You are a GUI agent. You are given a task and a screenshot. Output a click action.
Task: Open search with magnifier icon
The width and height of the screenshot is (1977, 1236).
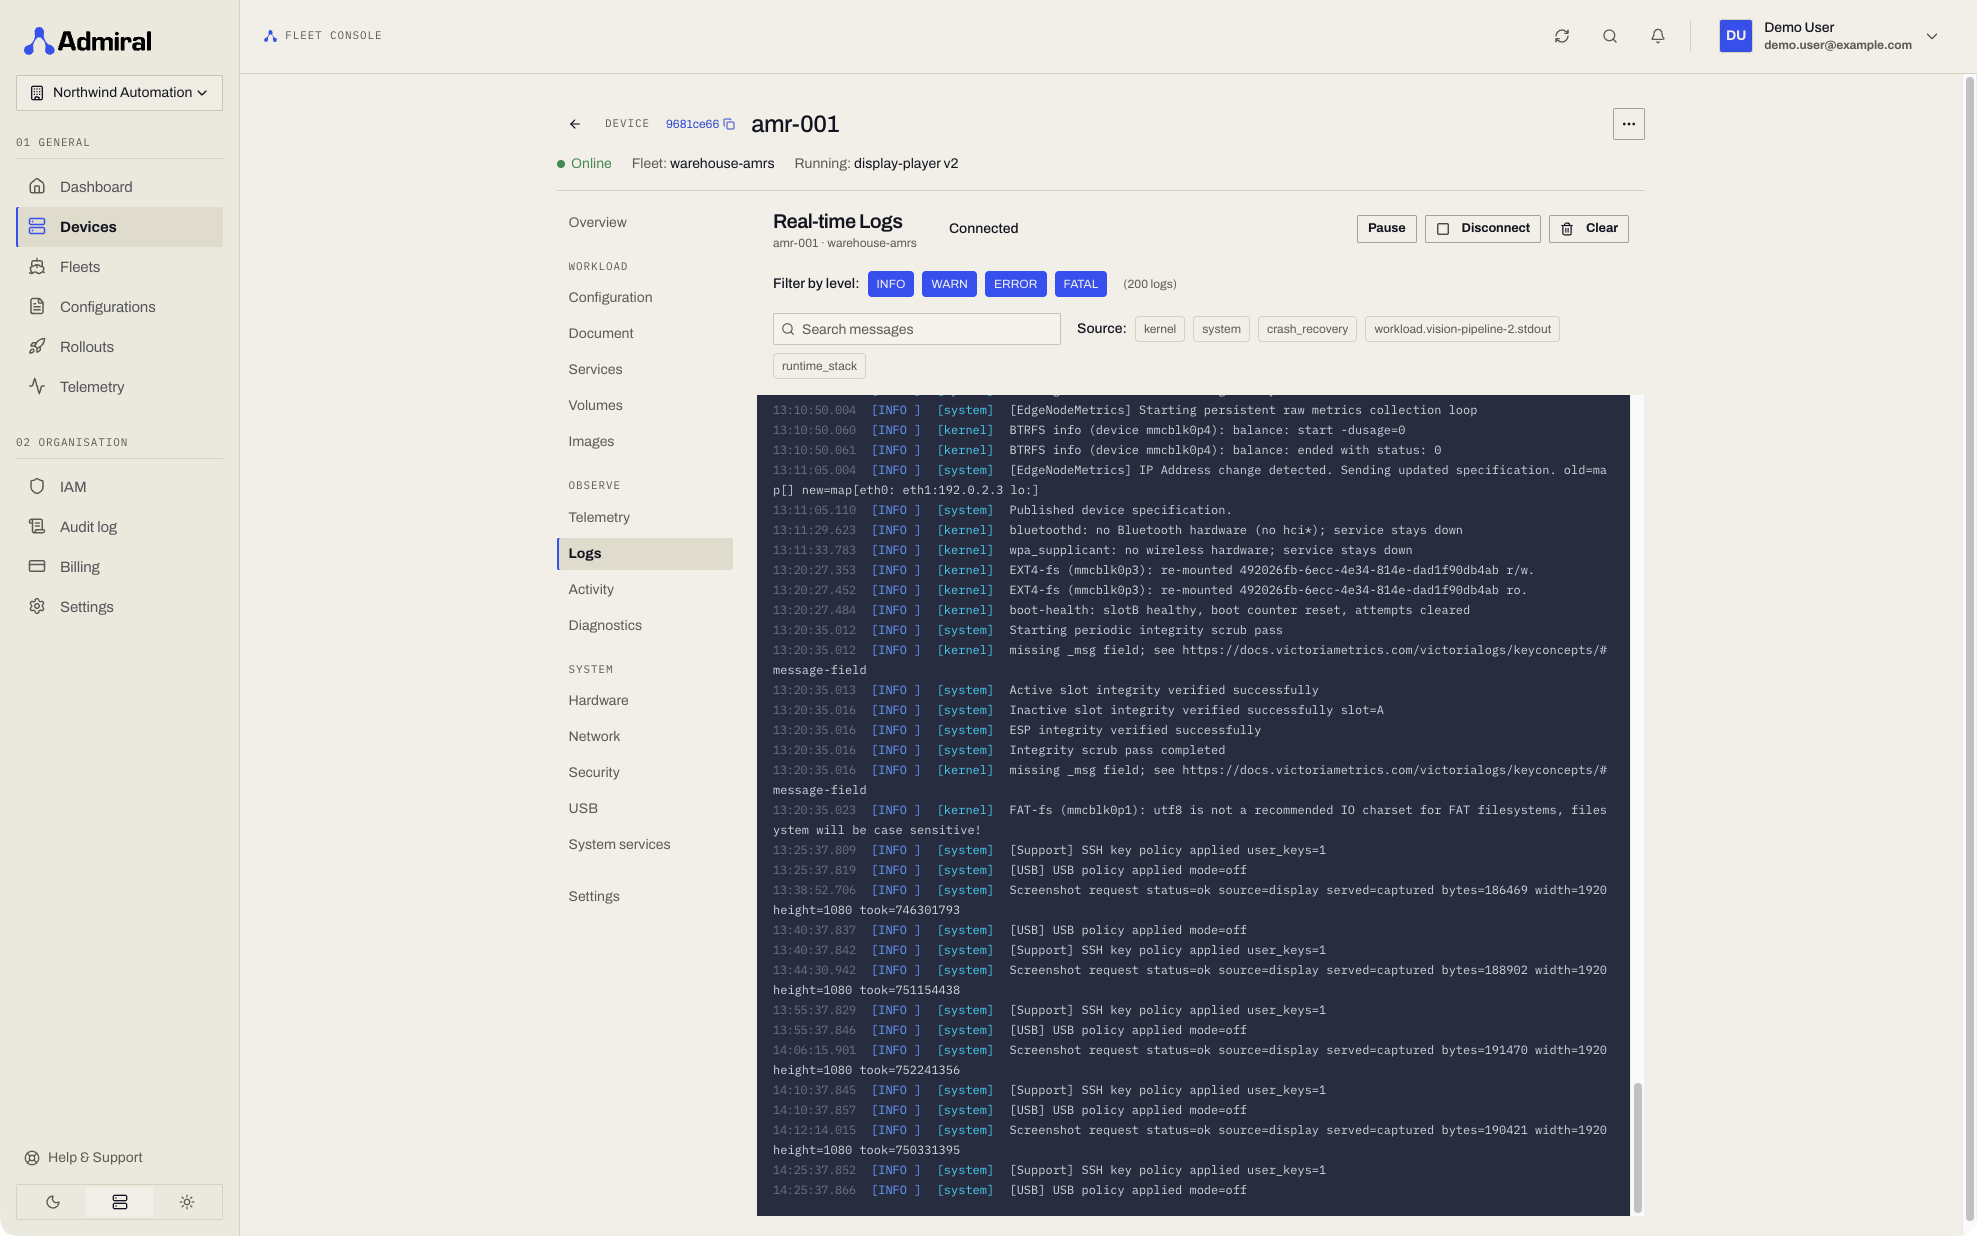click(1610, 36)
